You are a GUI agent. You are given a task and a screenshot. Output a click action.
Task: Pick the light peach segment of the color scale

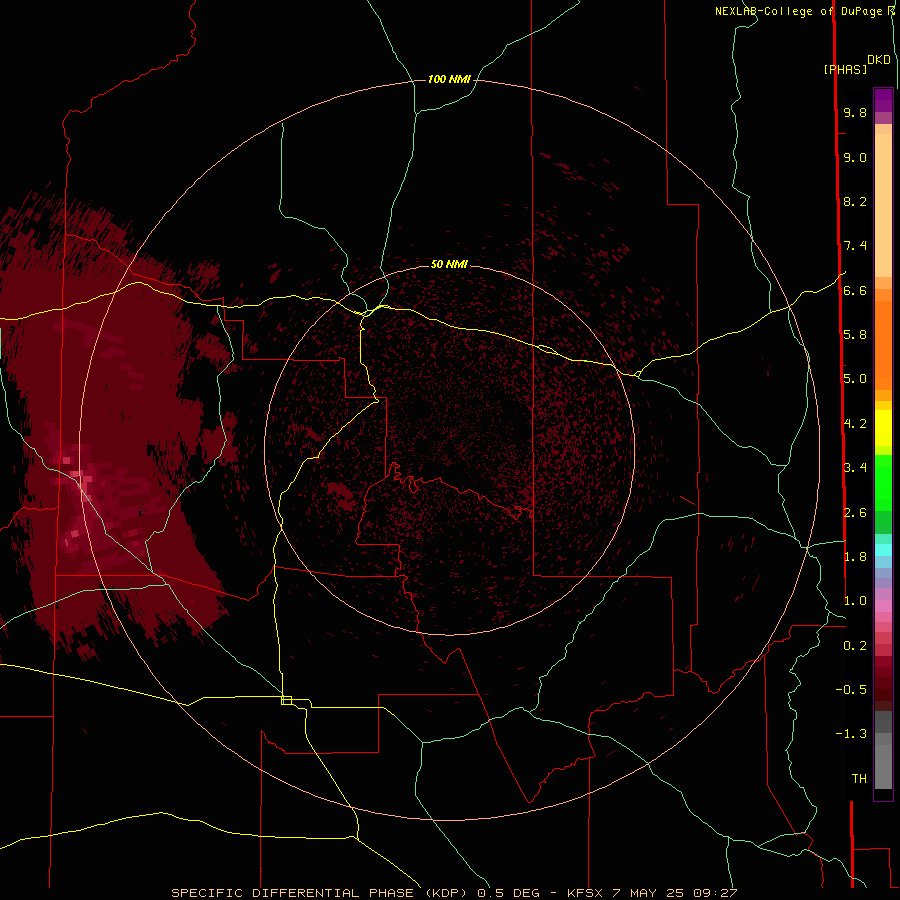(883, 205)
